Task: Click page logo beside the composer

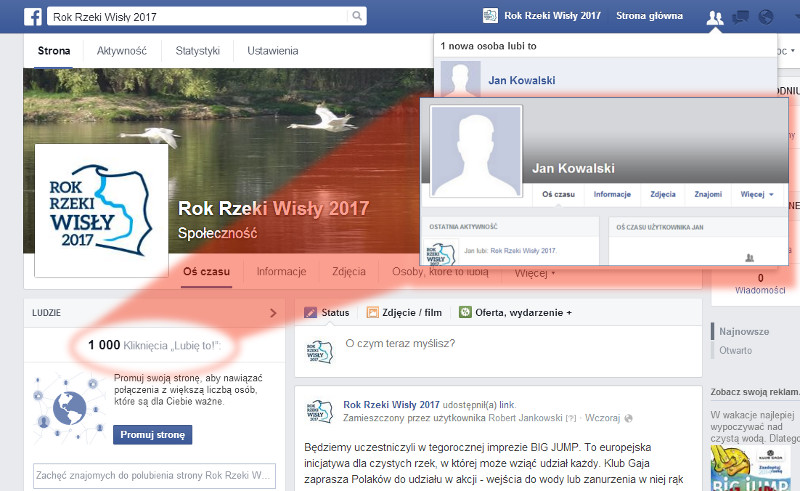Action: tap(319, 352)
